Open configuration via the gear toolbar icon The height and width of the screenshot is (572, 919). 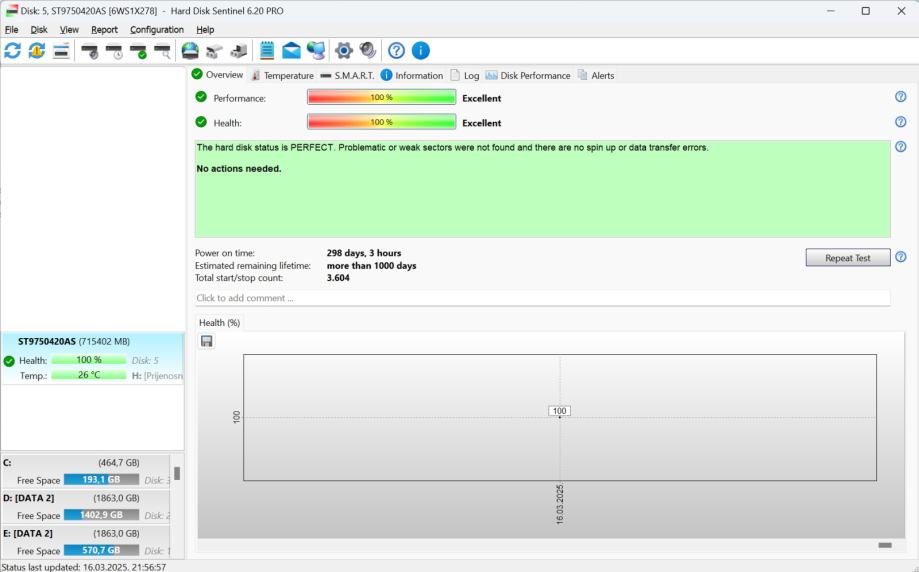tap(344, 51)
